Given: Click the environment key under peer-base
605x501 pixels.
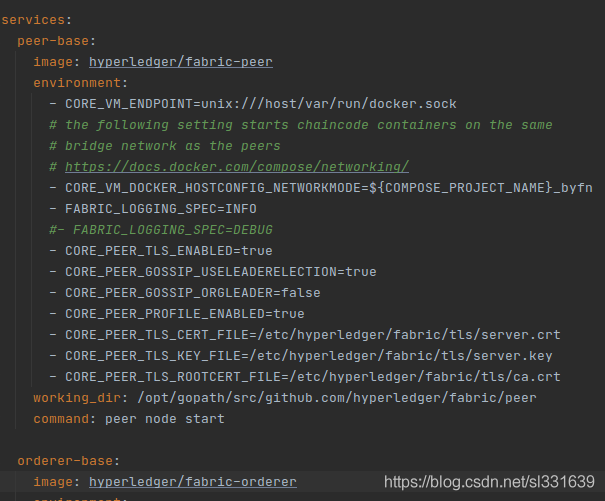Looking at the screenshot, I should tap(77, 83).
